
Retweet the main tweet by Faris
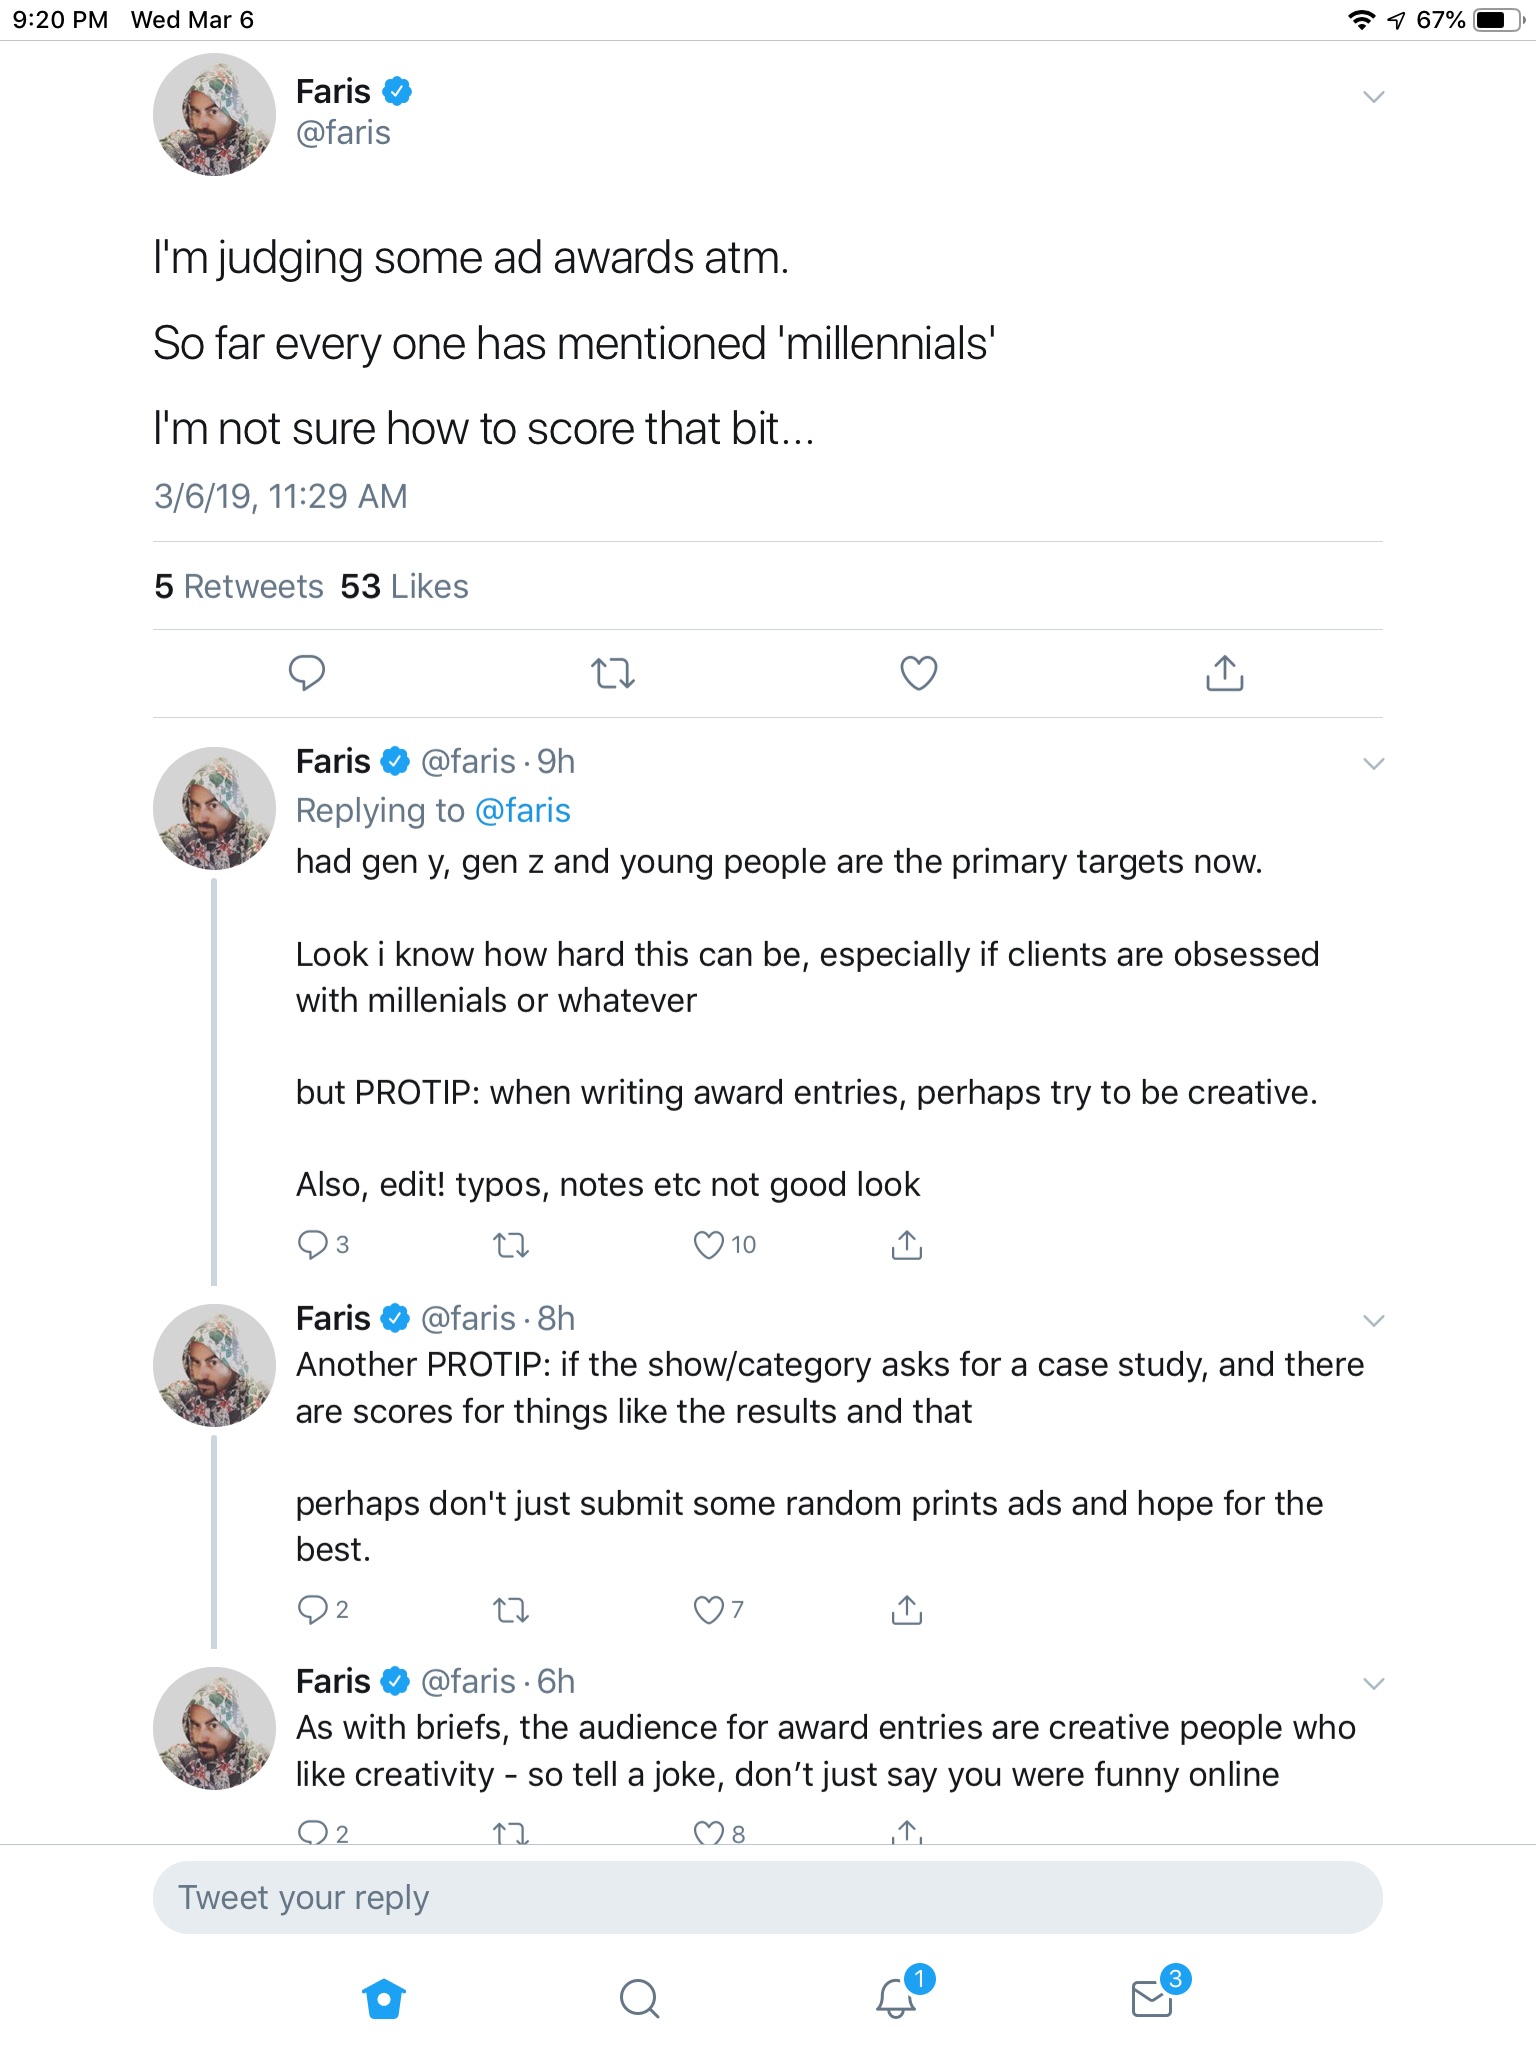pos(612,673)
